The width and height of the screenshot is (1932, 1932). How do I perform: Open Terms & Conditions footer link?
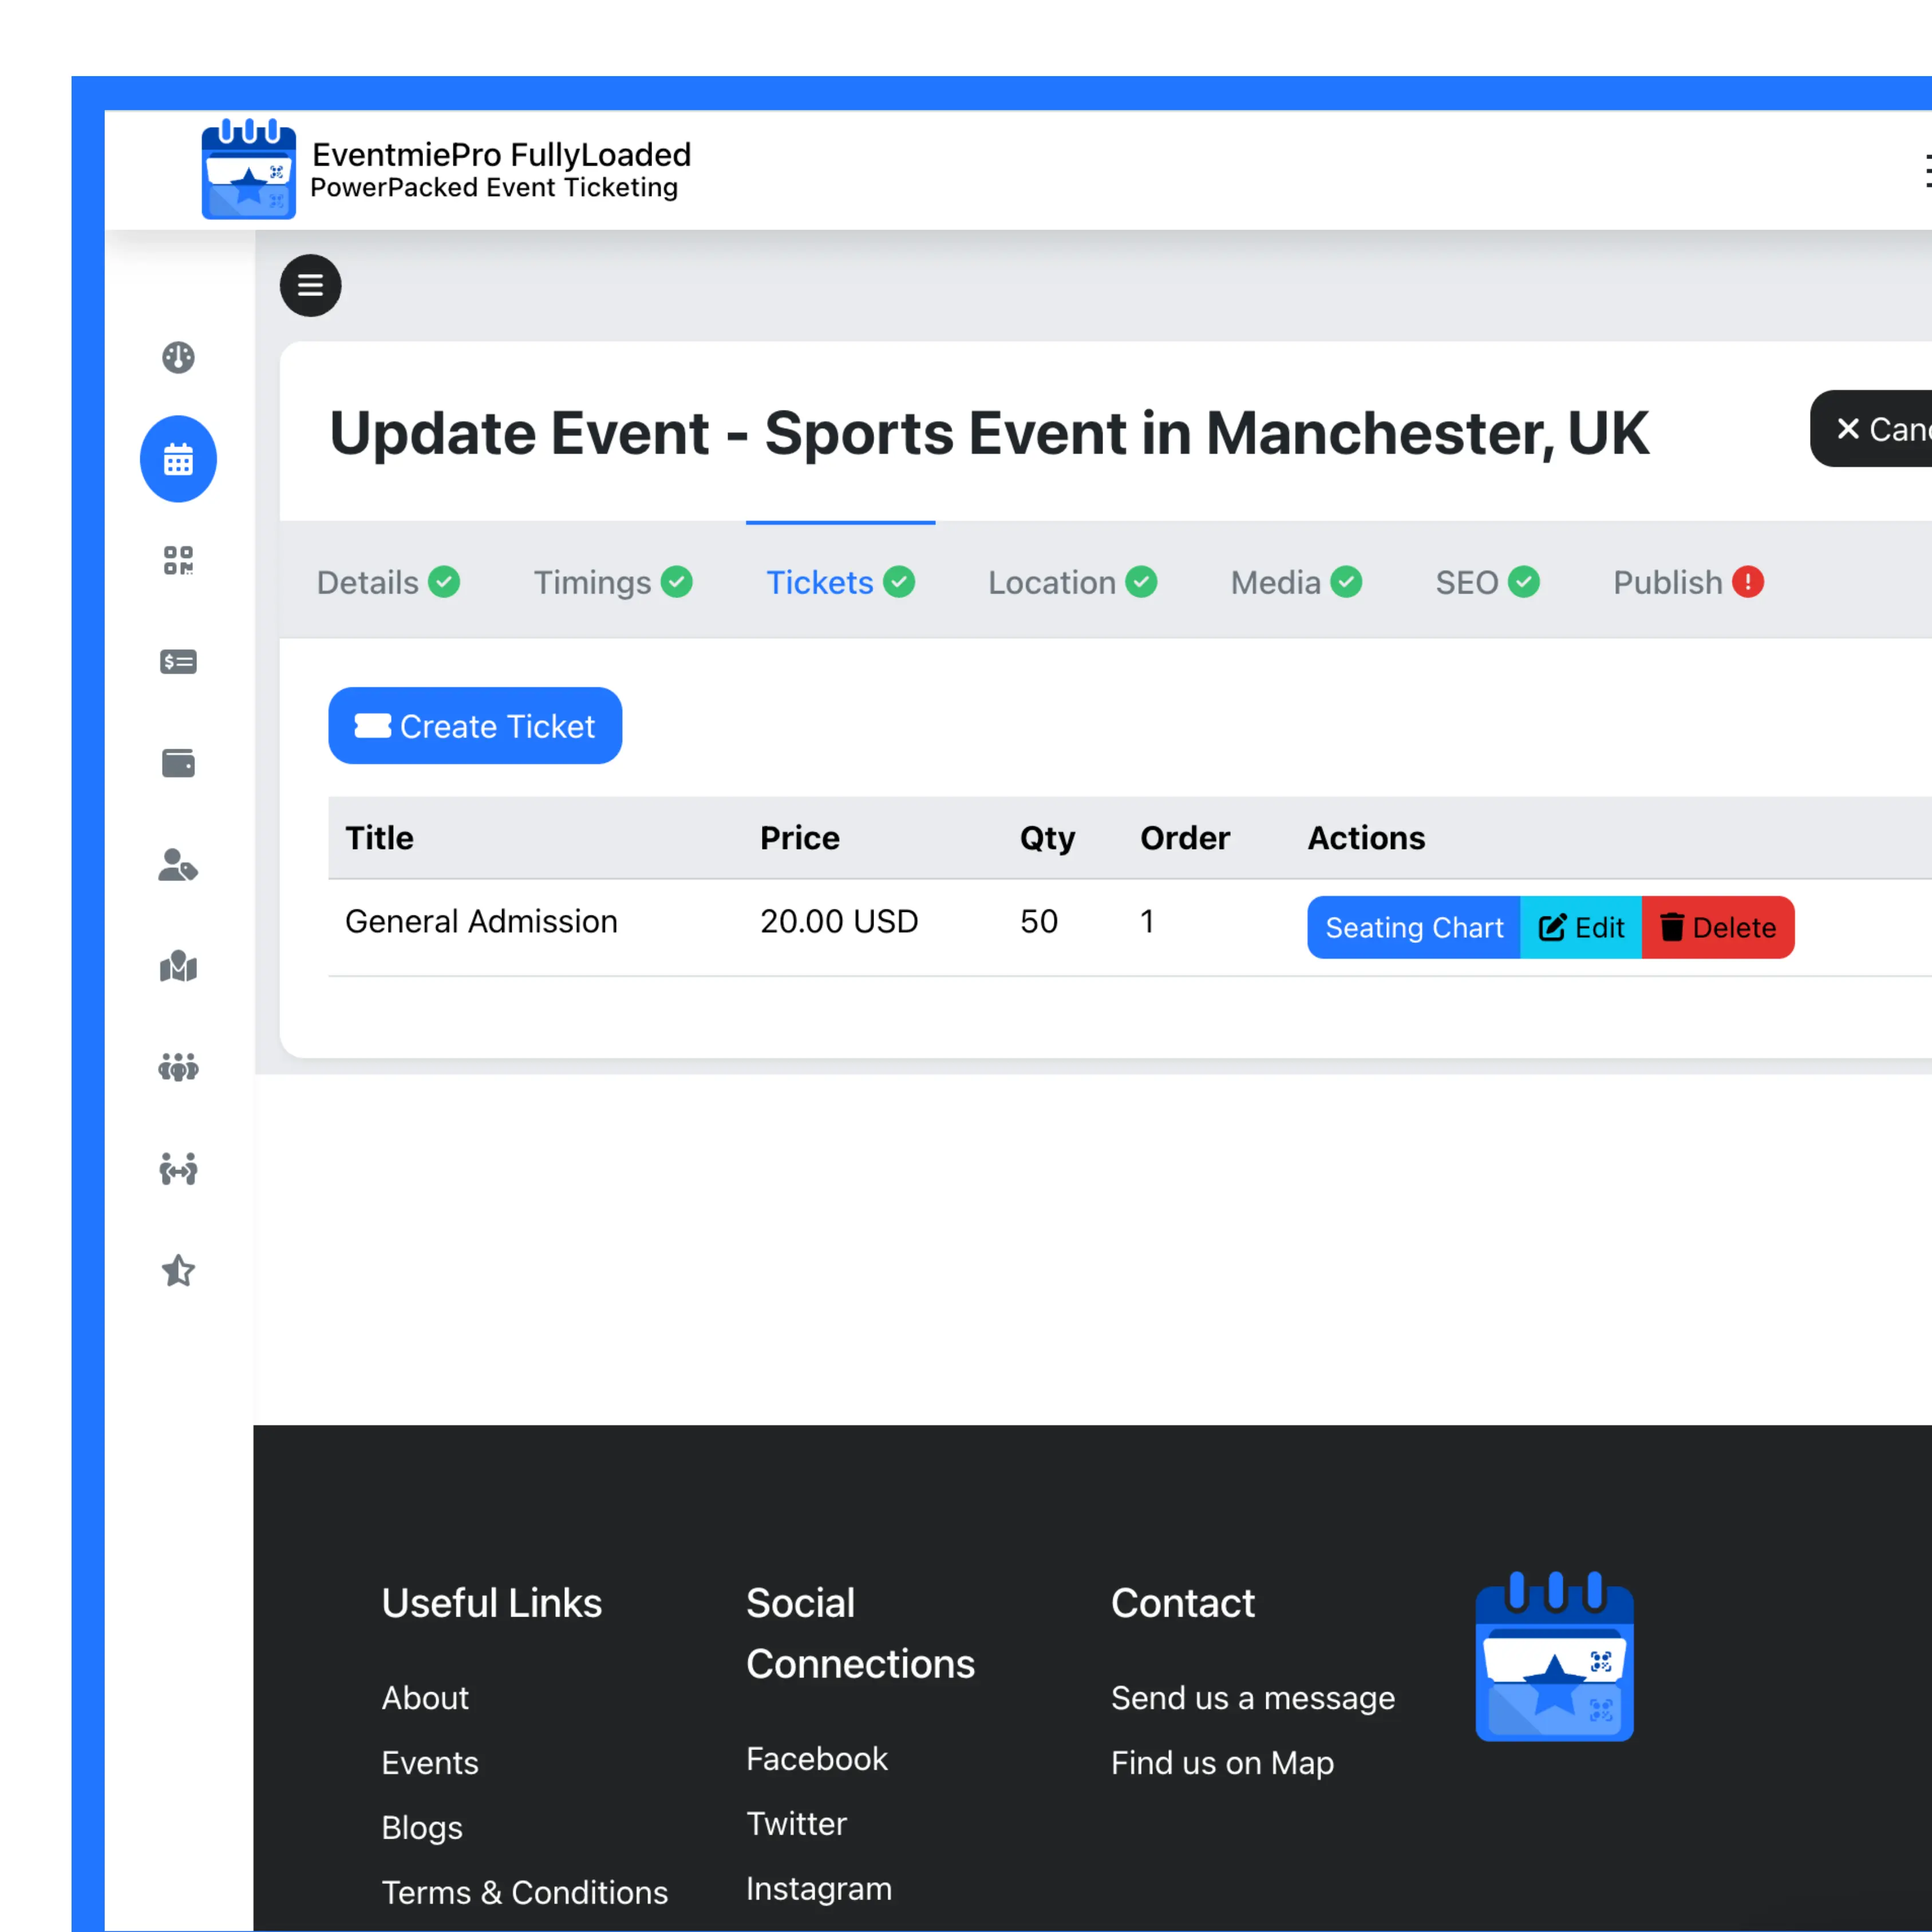click(525, 1893)
